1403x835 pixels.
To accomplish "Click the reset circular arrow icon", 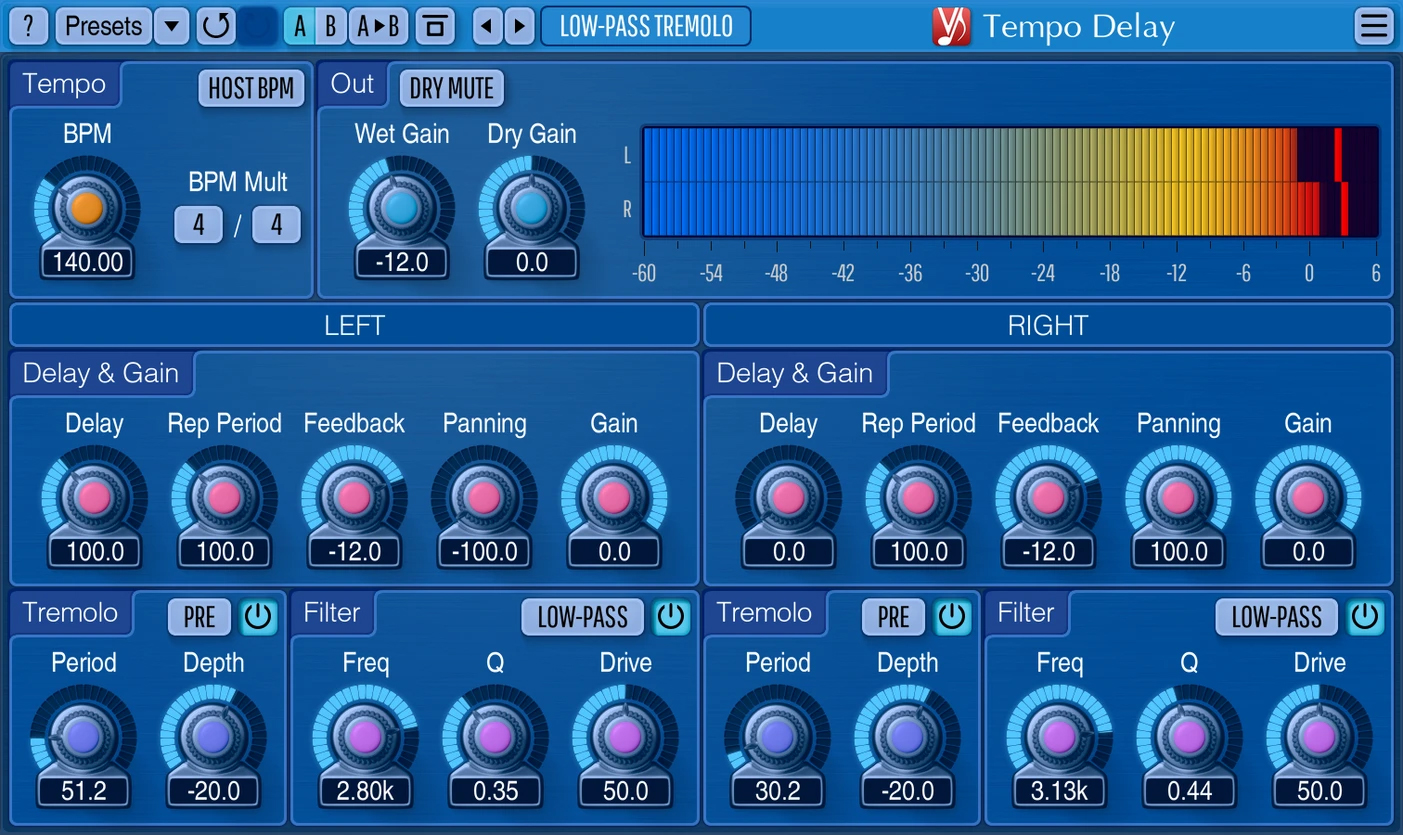I will point(215,26).
